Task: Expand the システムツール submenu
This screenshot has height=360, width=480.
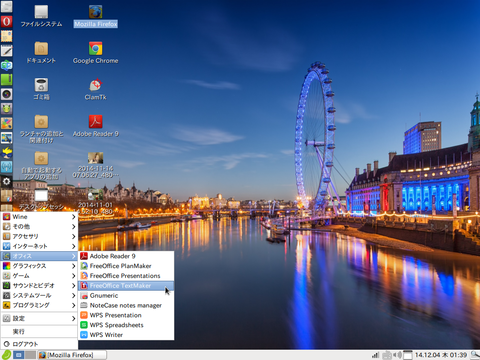Action: (39, 295)
